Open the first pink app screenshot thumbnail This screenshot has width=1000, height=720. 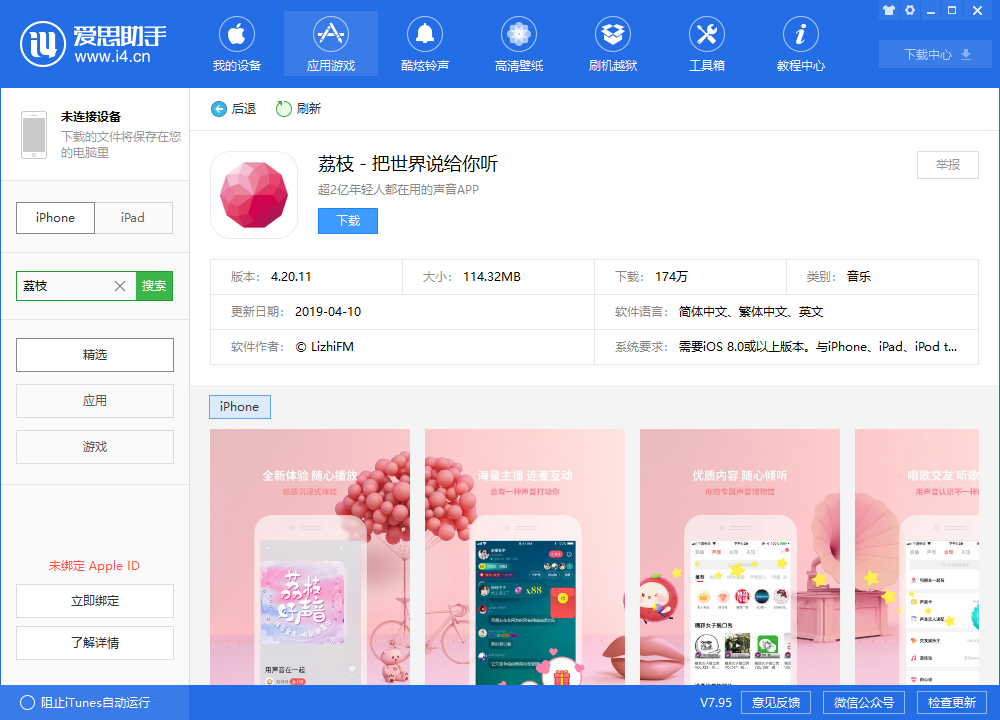click(310, 557)
